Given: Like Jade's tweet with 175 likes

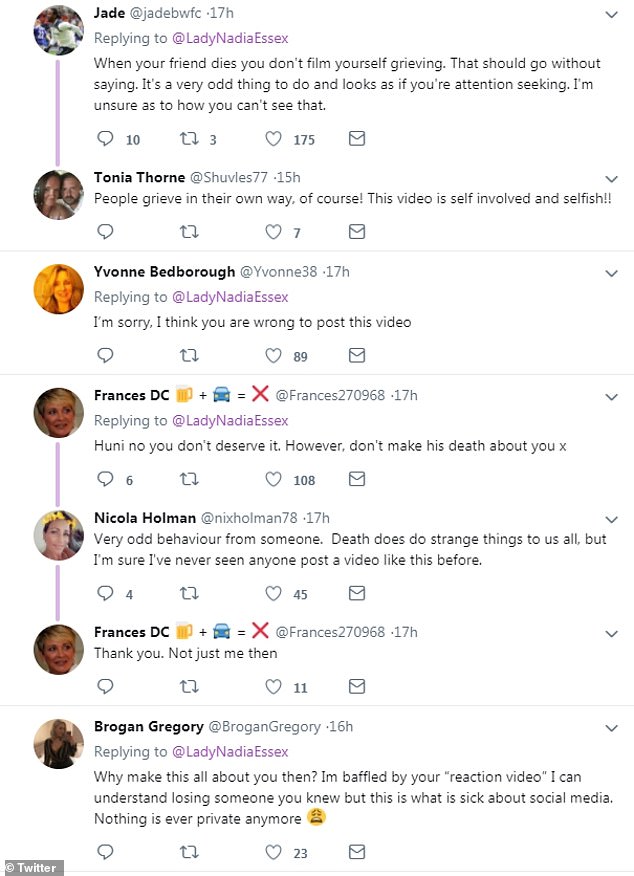Looking at the screenshot, I should tap(273, 139).
